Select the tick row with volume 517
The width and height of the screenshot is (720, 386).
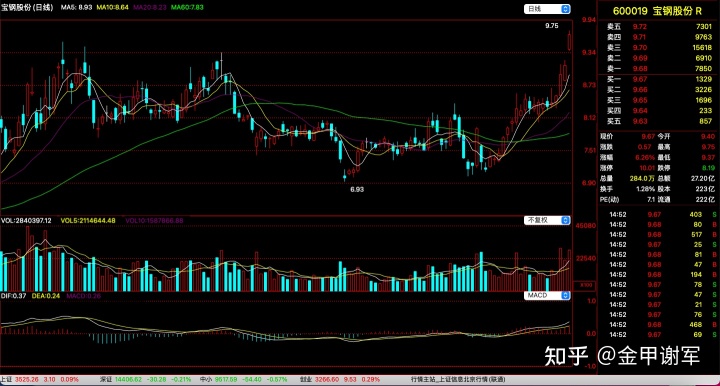click(663, 235)
